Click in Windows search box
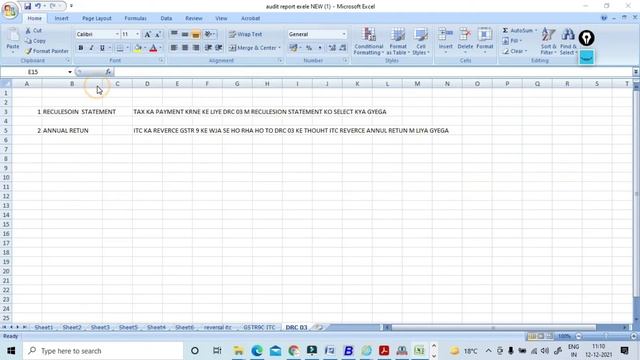Viewport: 640px width, 360px height. tap(103, 351)
